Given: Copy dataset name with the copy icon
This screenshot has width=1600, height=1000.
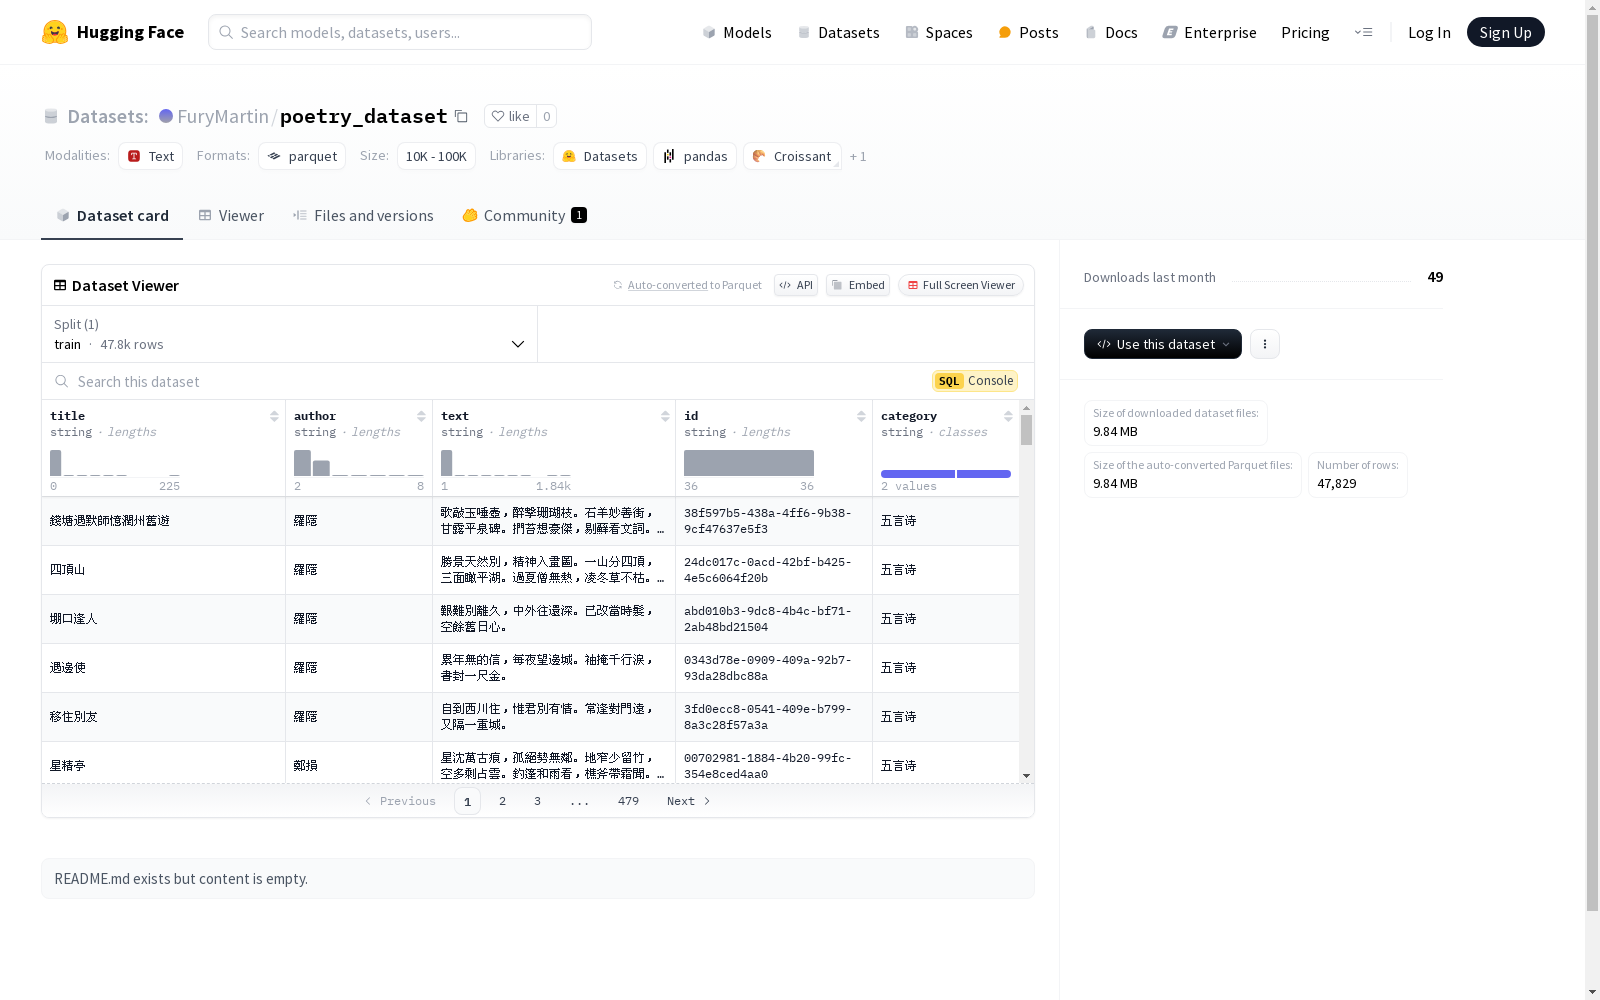Looking at the screenshot, I should pyautogui.click(x=461, y=116).
